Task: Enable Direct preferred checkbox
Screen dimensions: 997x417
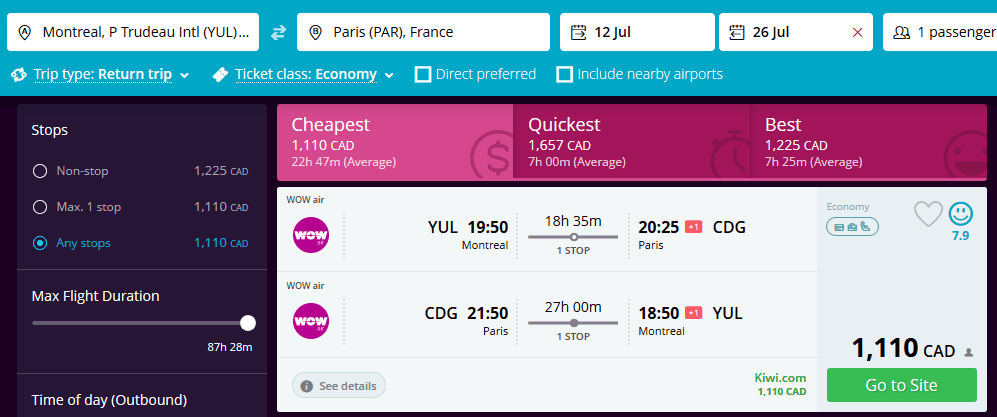Action: [423, 74]
